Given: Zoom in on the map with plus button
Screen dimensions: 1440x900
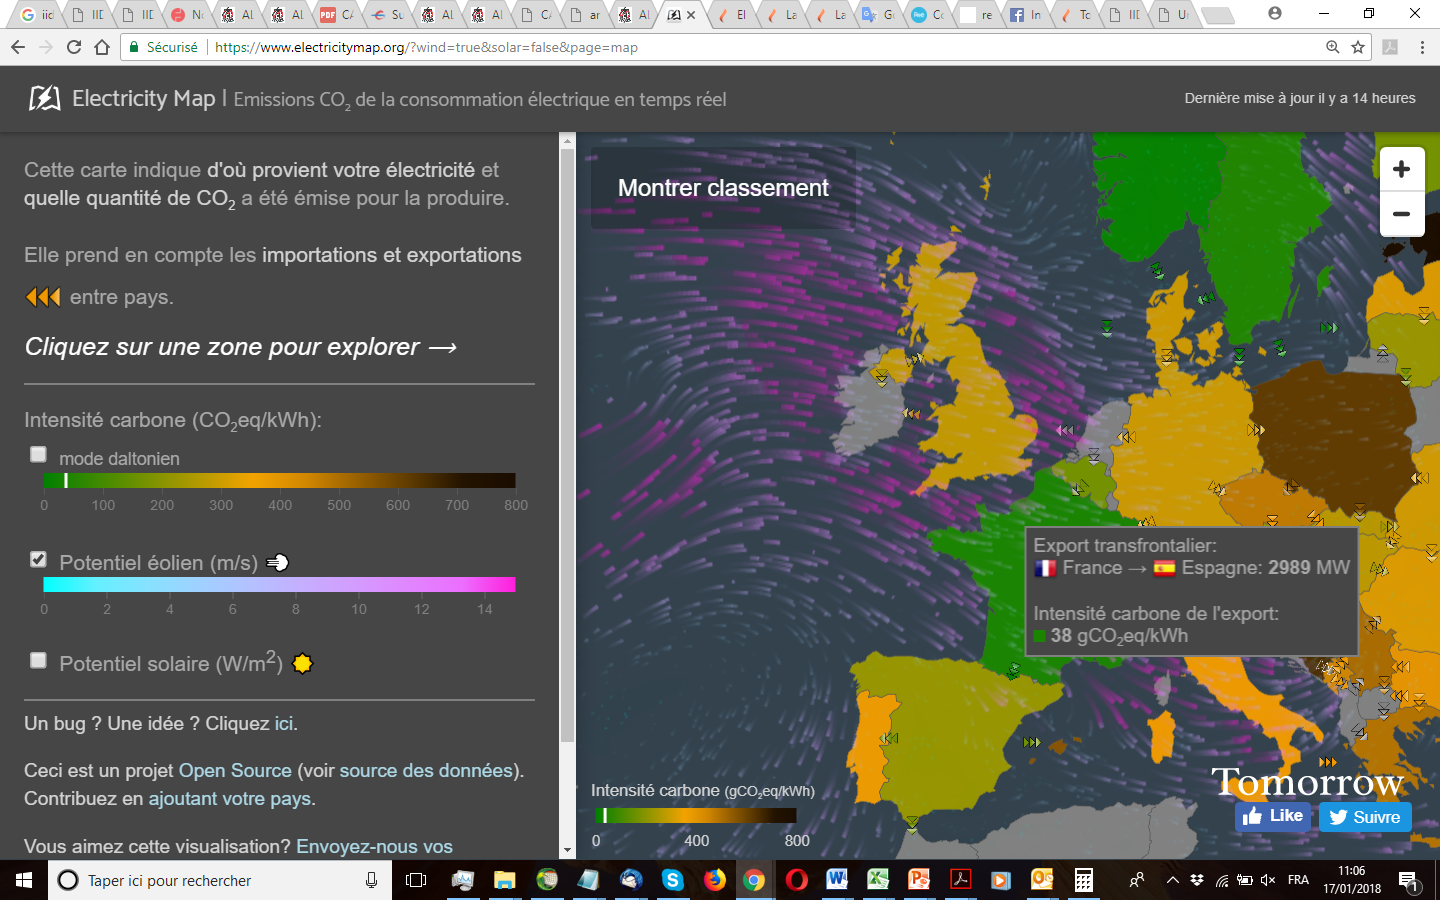Looking at the screenshot, I should [x=1401, y=169].
